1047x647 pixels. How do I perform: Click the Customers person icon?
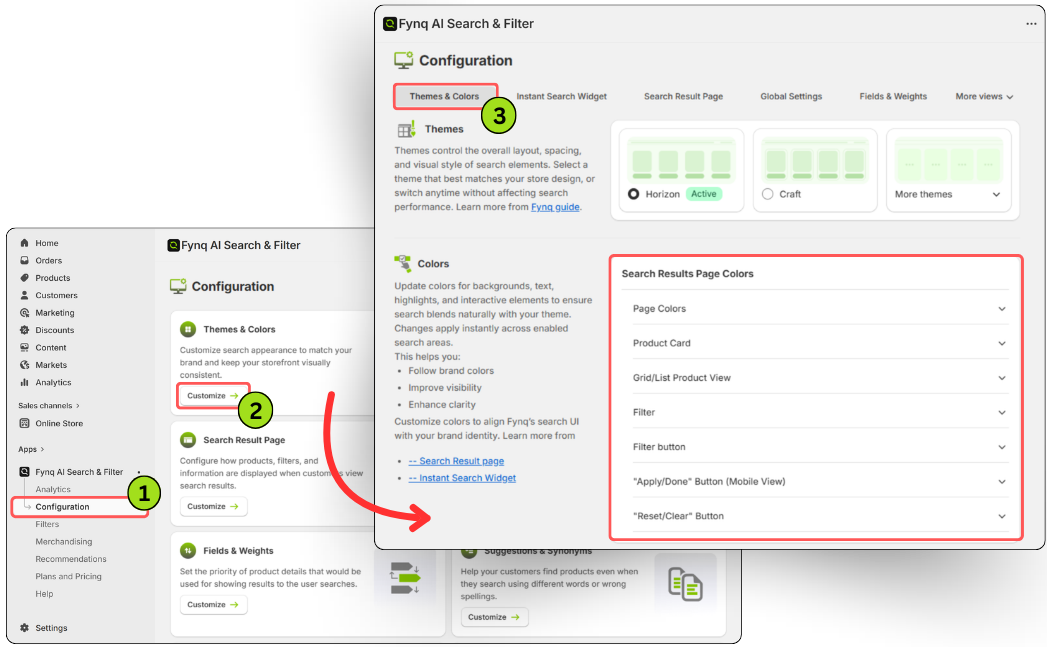tap(25, 295)
